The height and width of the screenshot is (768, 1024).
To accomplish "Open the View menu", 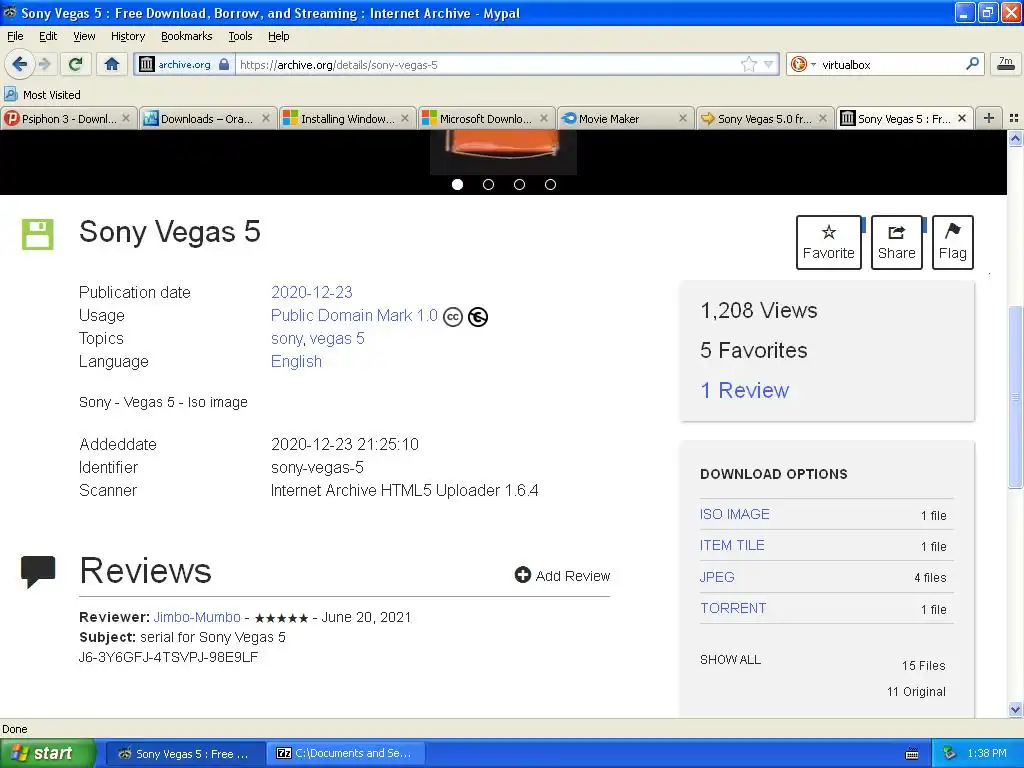I will pyautogui.click(x=84, y=36).
